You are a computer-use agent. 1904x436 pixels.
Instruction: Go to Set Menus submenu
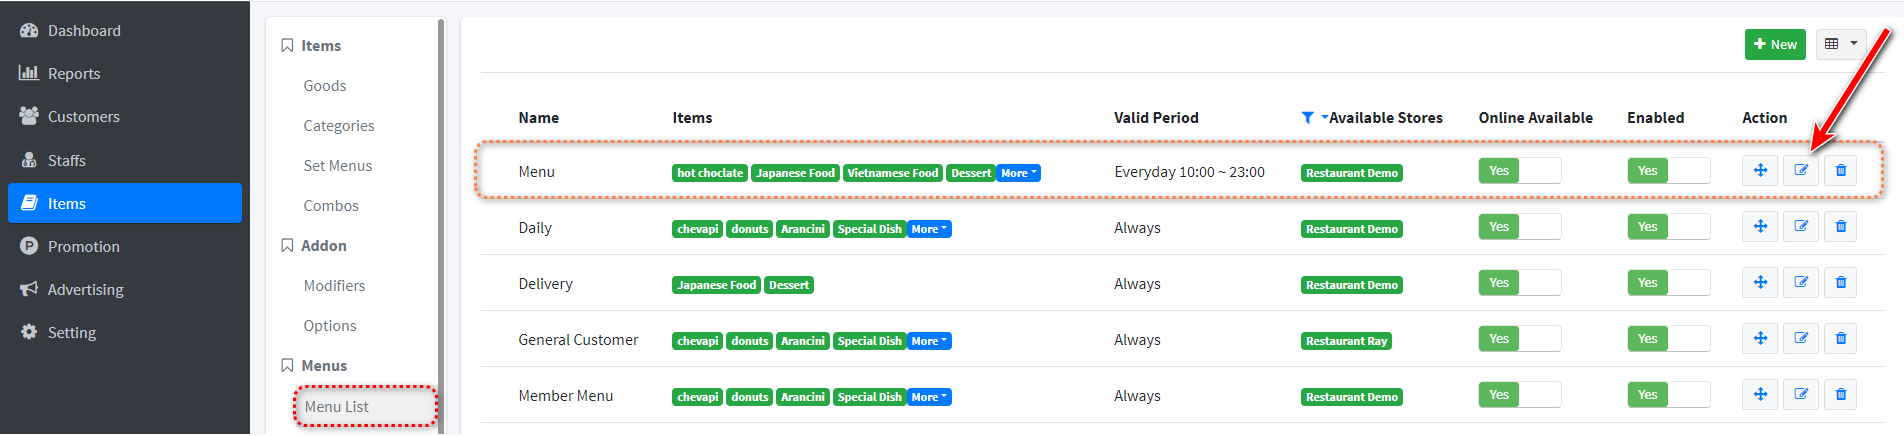click(338, 166)
